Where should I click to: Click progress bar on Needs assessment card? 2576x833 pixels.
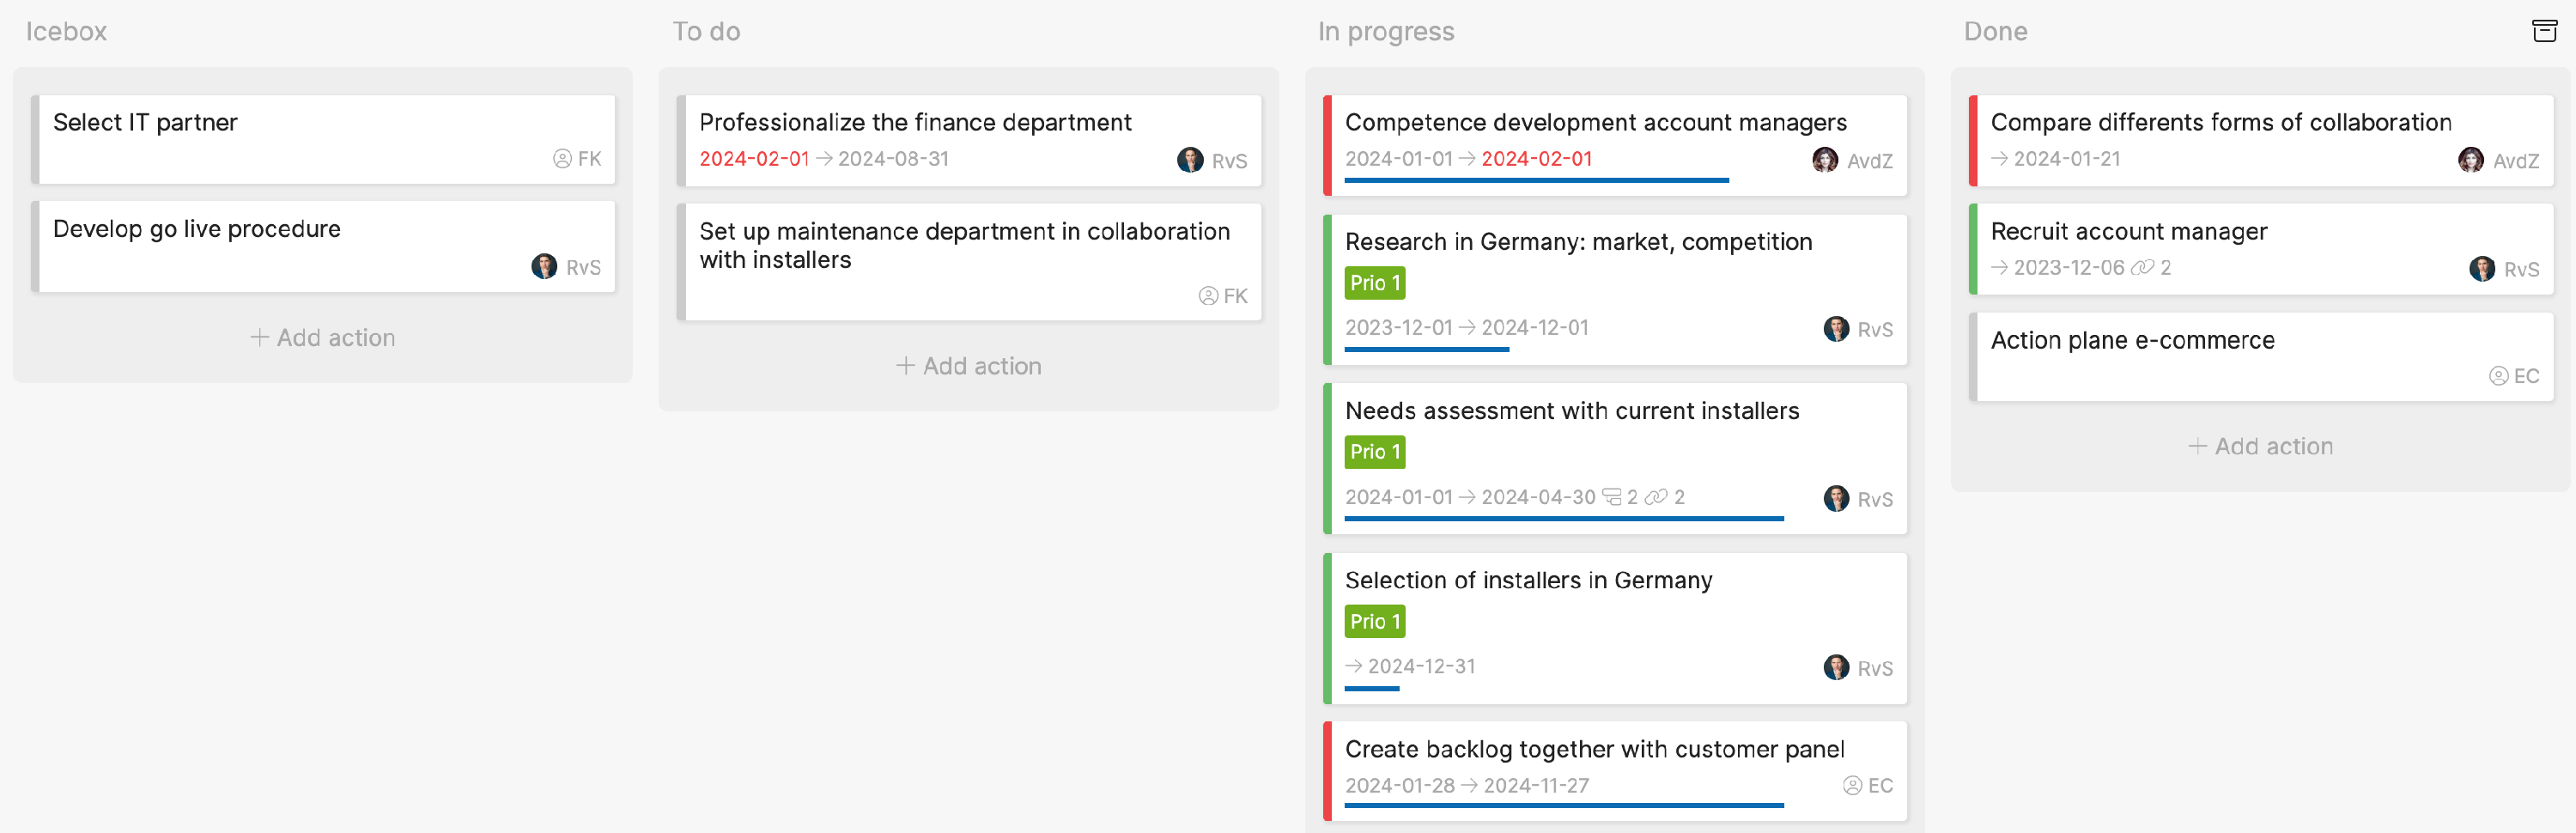[1564, 518]
